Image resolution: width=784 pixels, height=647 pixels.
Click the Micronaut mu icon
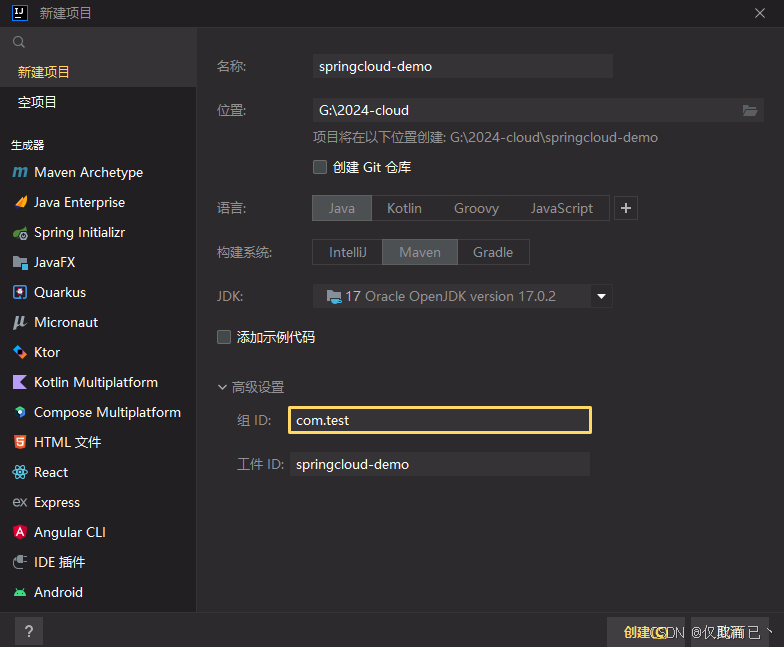20,322
